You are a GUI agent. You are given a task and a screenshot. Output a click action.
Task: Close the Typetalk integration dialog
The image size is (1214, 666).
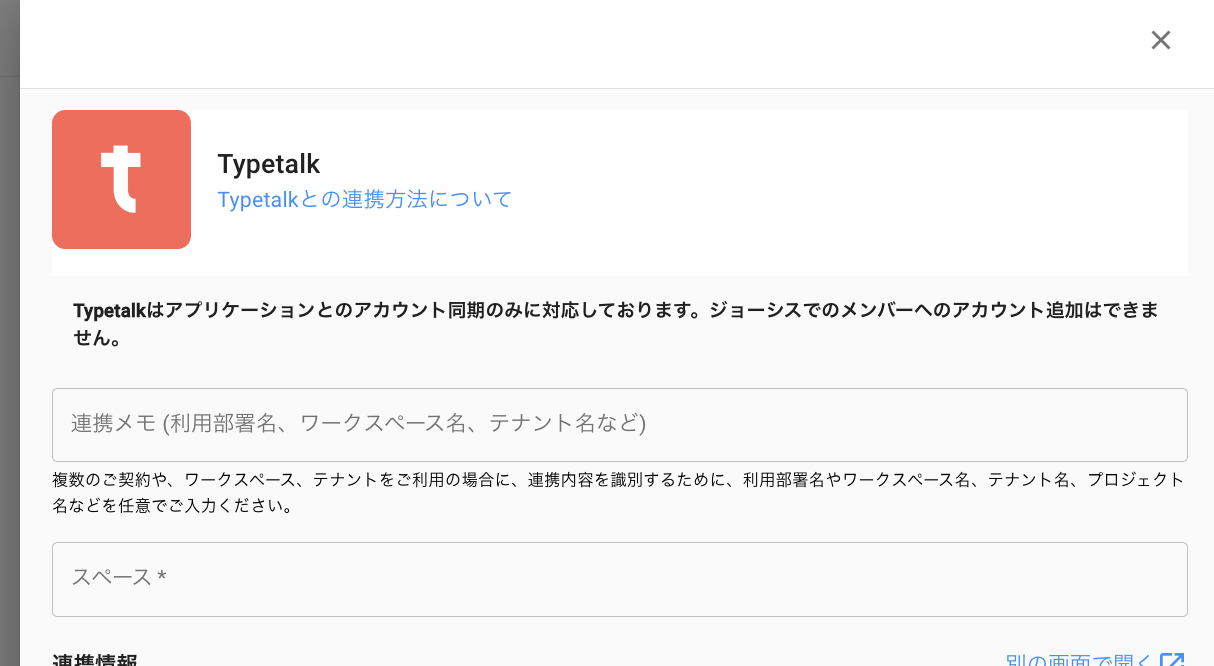tap(1160, 40)
